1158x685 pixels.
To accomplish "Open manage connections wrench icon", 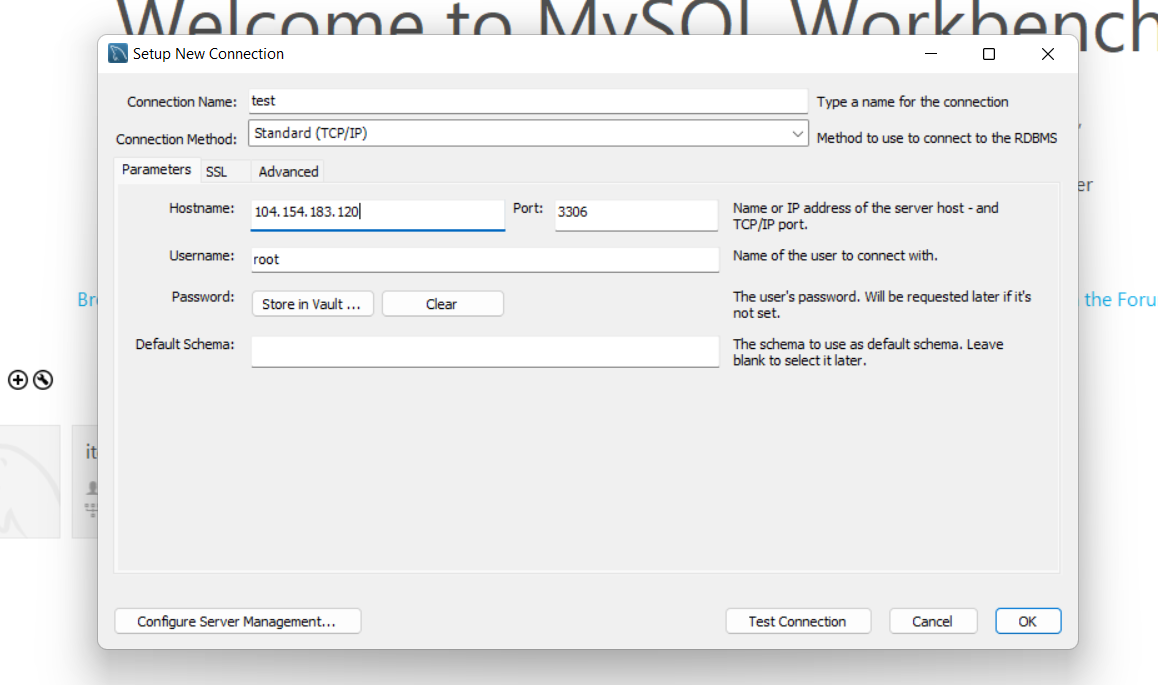I will (x=43, y=380).
